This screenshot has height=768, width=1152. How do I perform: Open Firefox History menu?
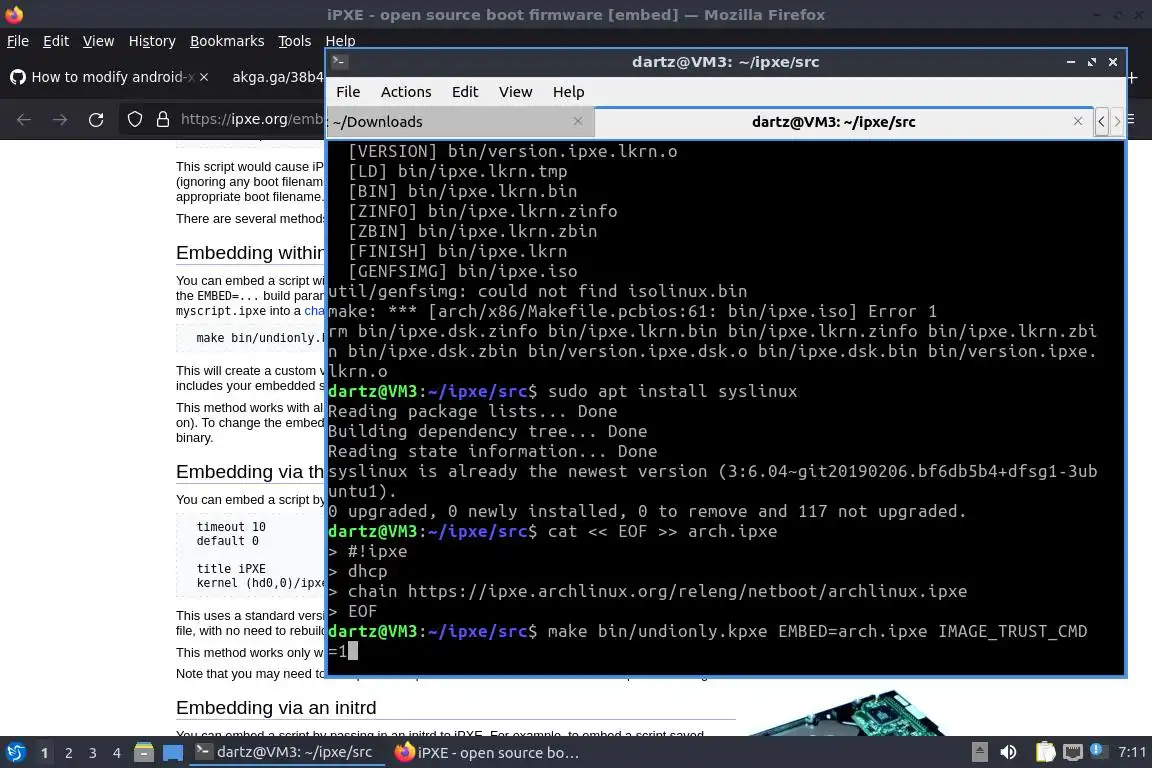coord(152,41)
